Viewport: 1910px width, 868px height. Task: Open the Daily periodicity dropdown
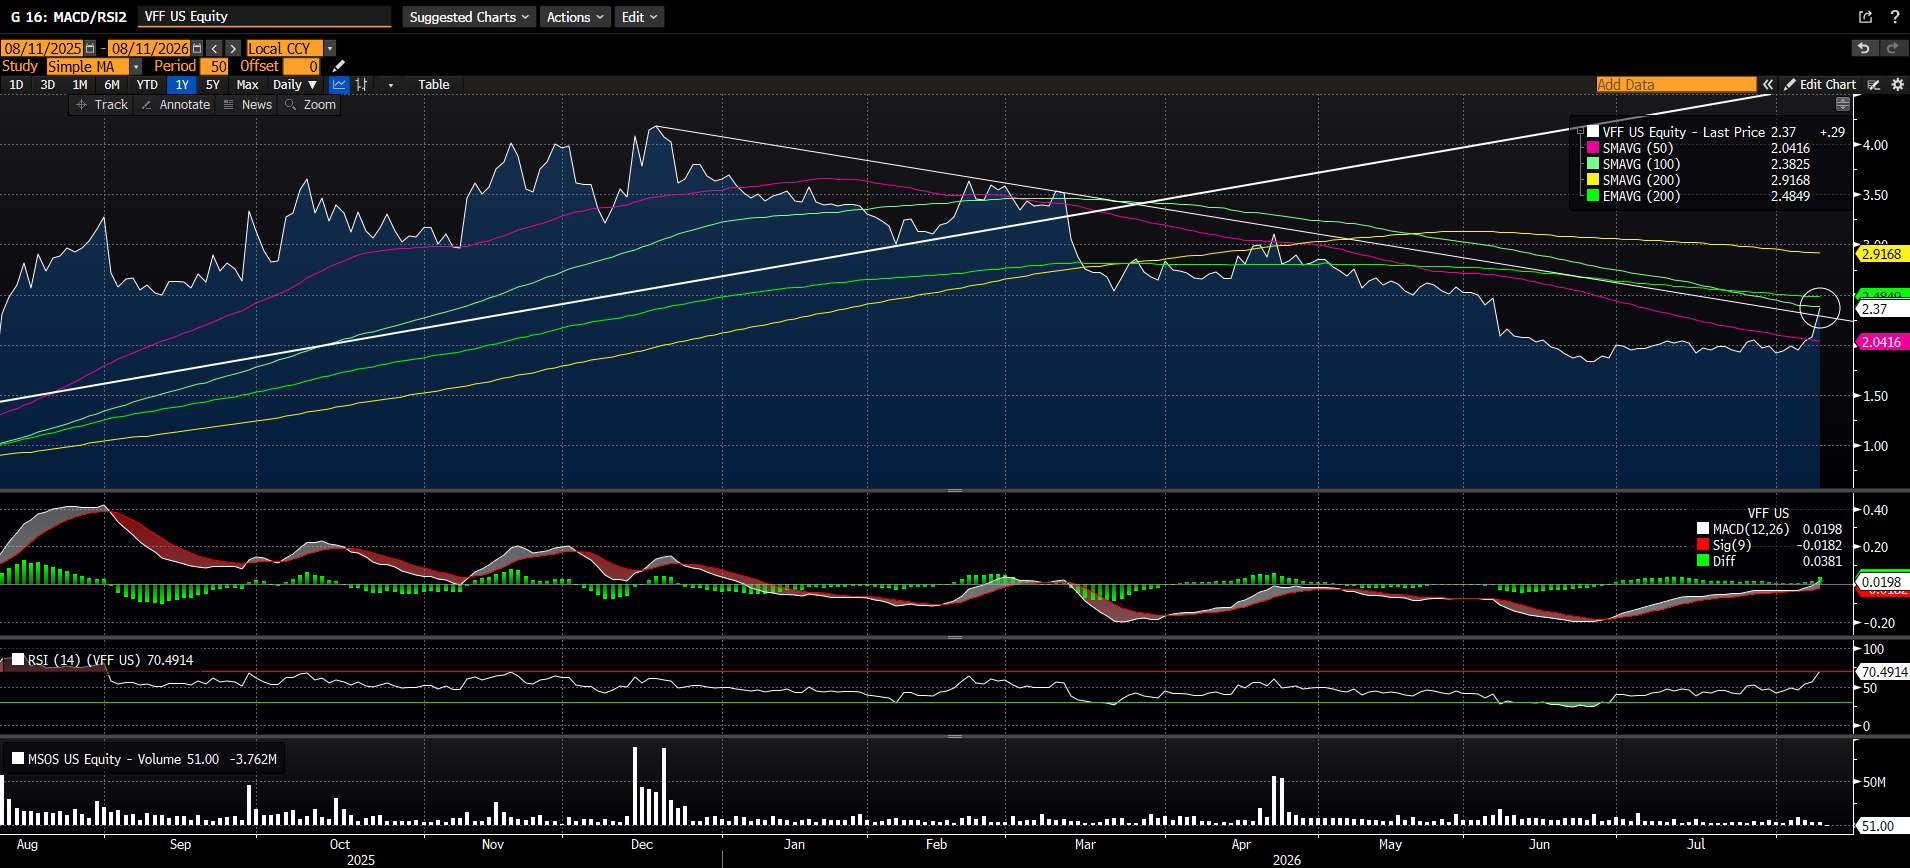(294, 85)
